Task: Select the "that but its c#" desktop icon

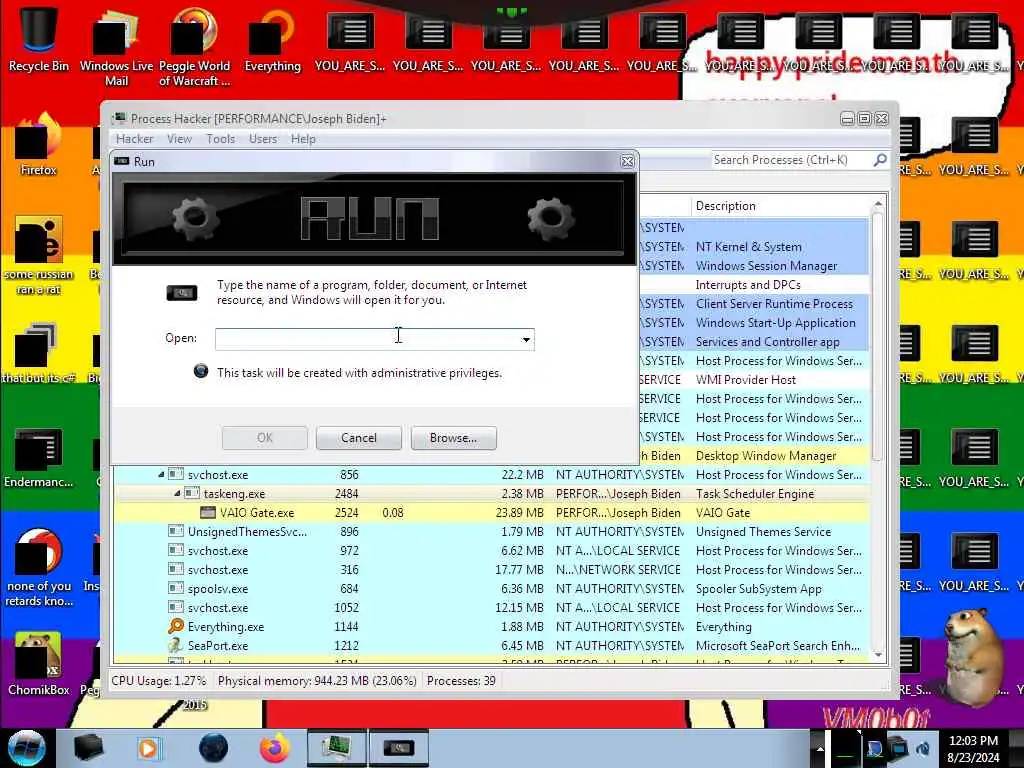Action: point(39,353)
